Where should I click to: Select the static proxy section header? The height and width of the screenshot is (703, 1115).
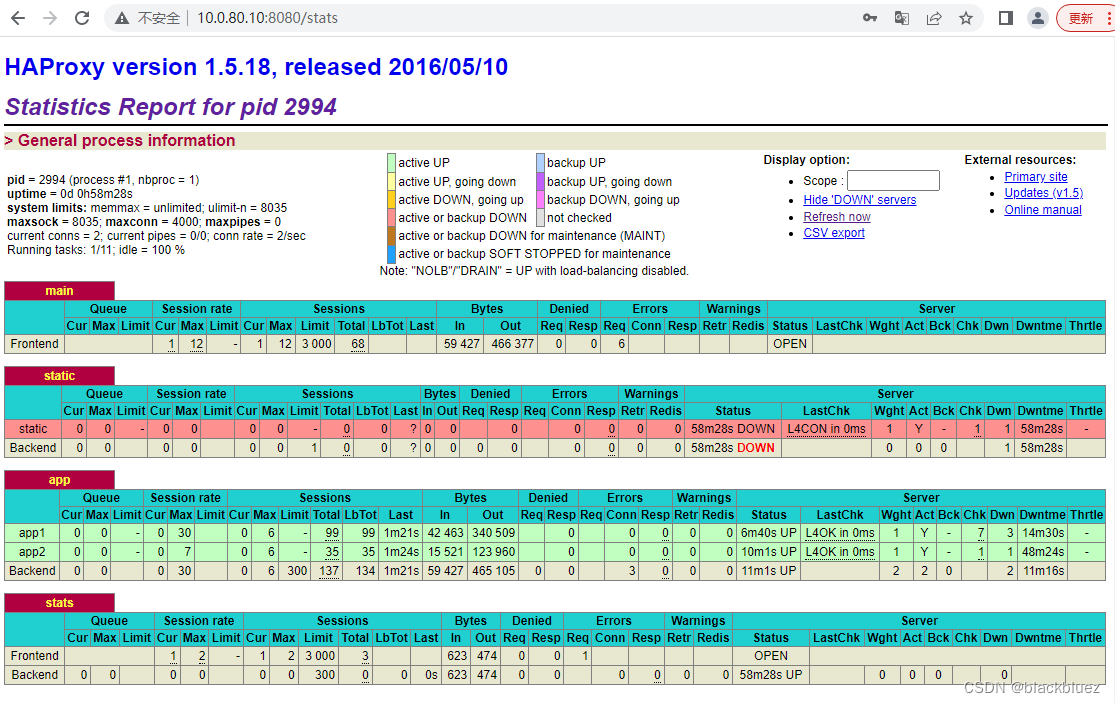[x=59, y=375]
